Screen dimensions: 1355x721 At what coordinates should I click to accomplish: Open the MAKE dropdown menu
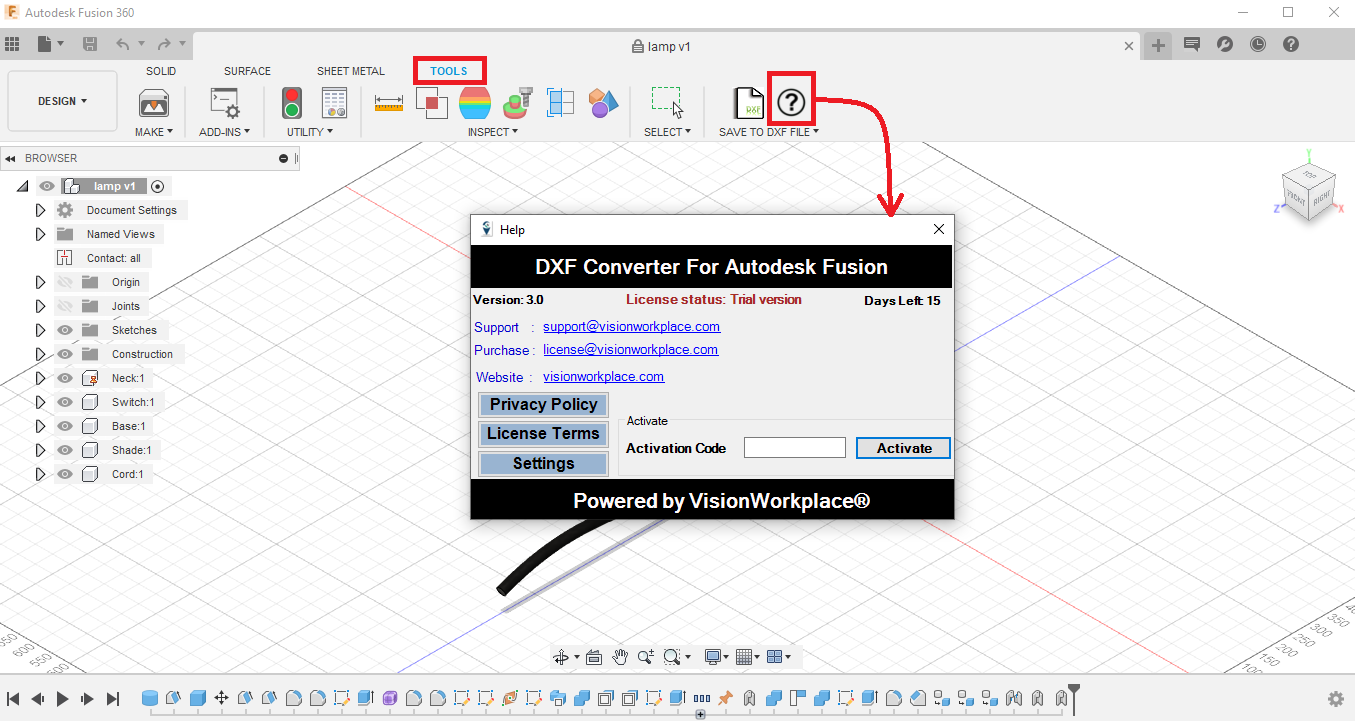(154, 132)
